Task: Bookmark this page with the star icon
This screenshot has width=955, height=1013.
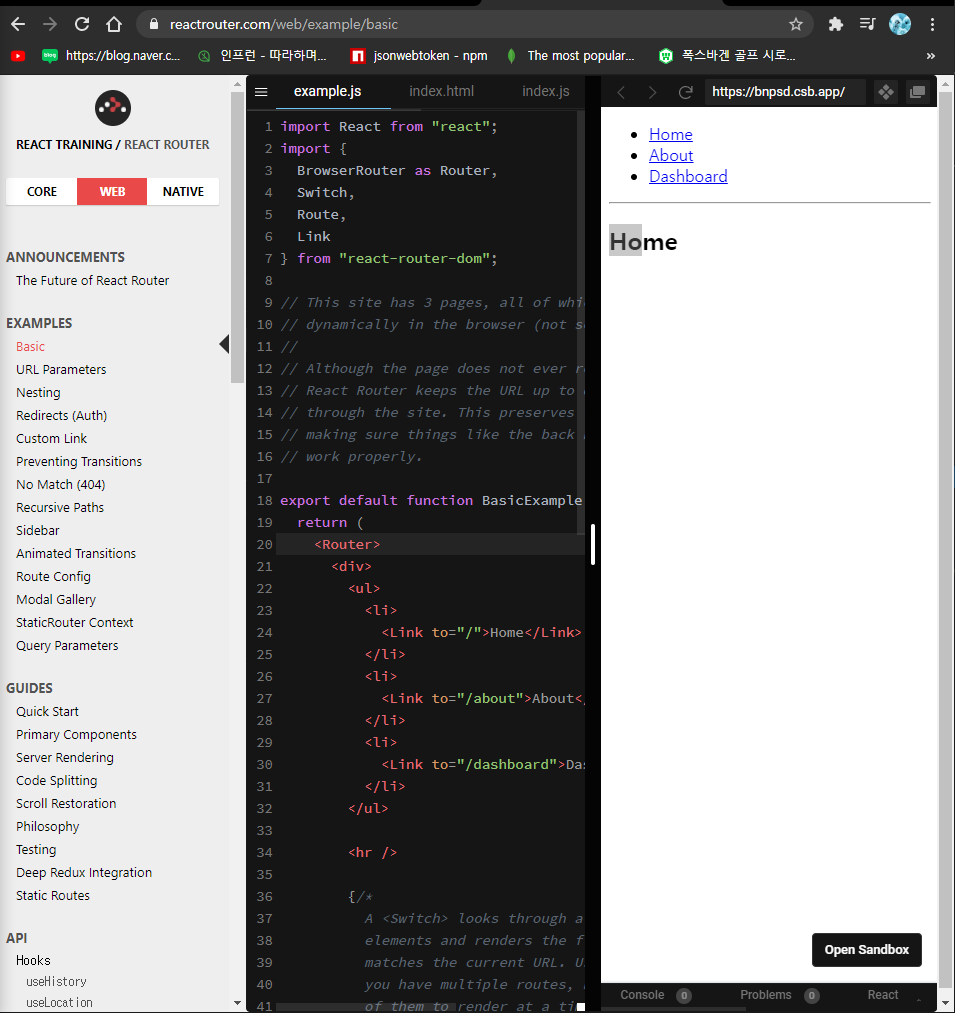Action: pyautogui.click(x=796, y=25)
